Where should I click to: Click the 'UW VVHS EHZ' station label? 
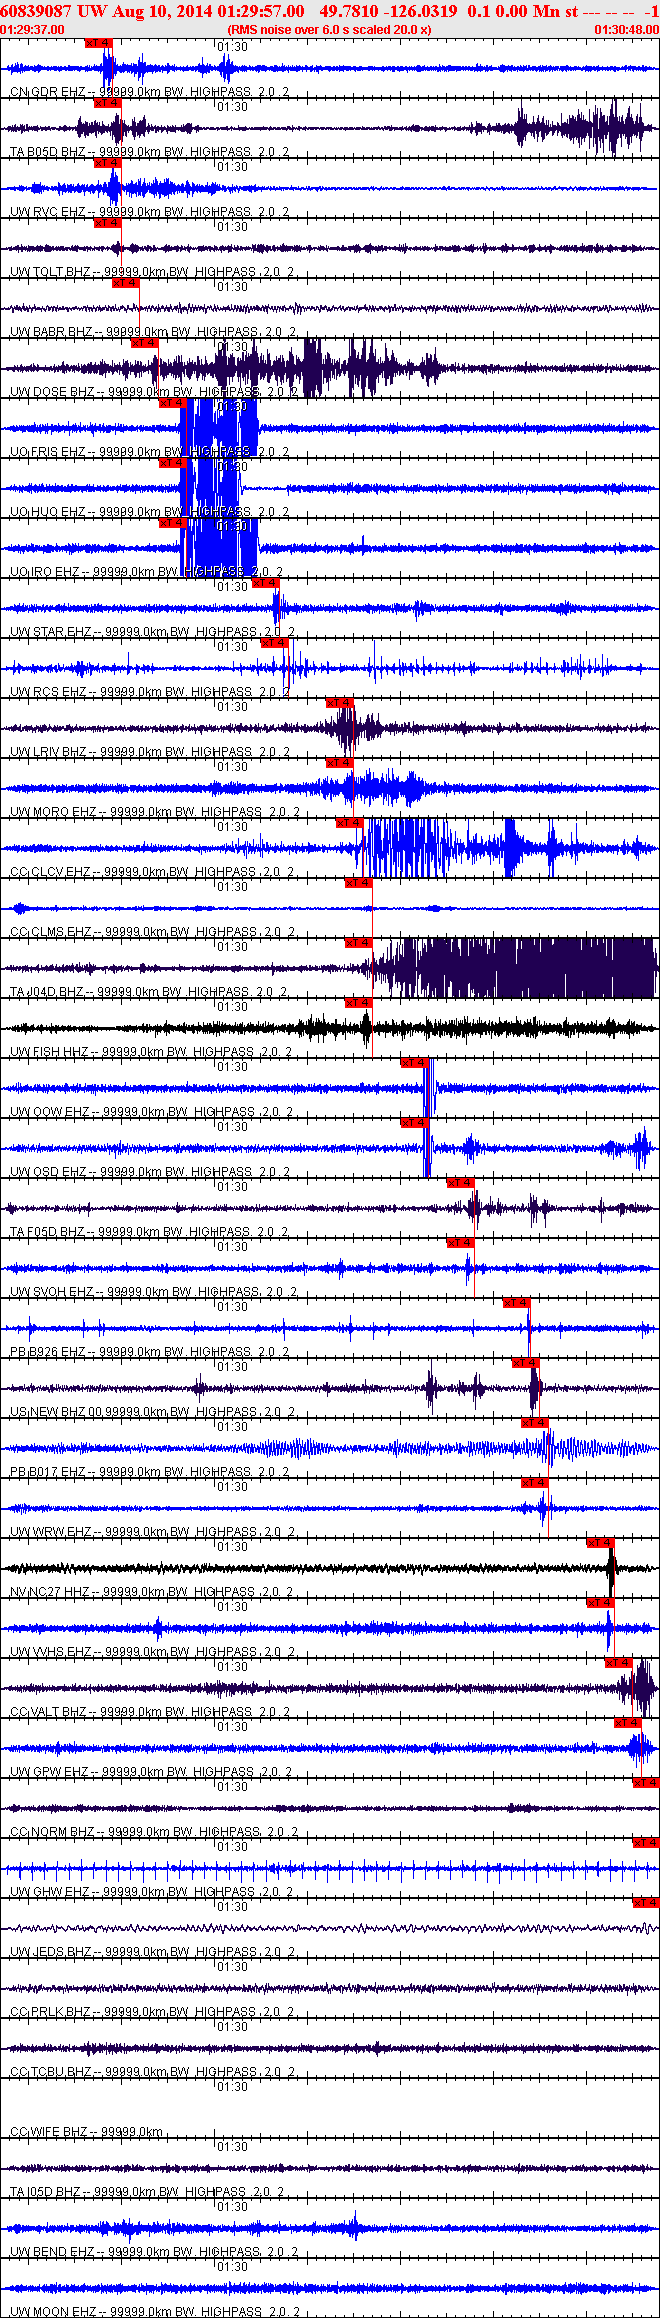point(50,1652)
